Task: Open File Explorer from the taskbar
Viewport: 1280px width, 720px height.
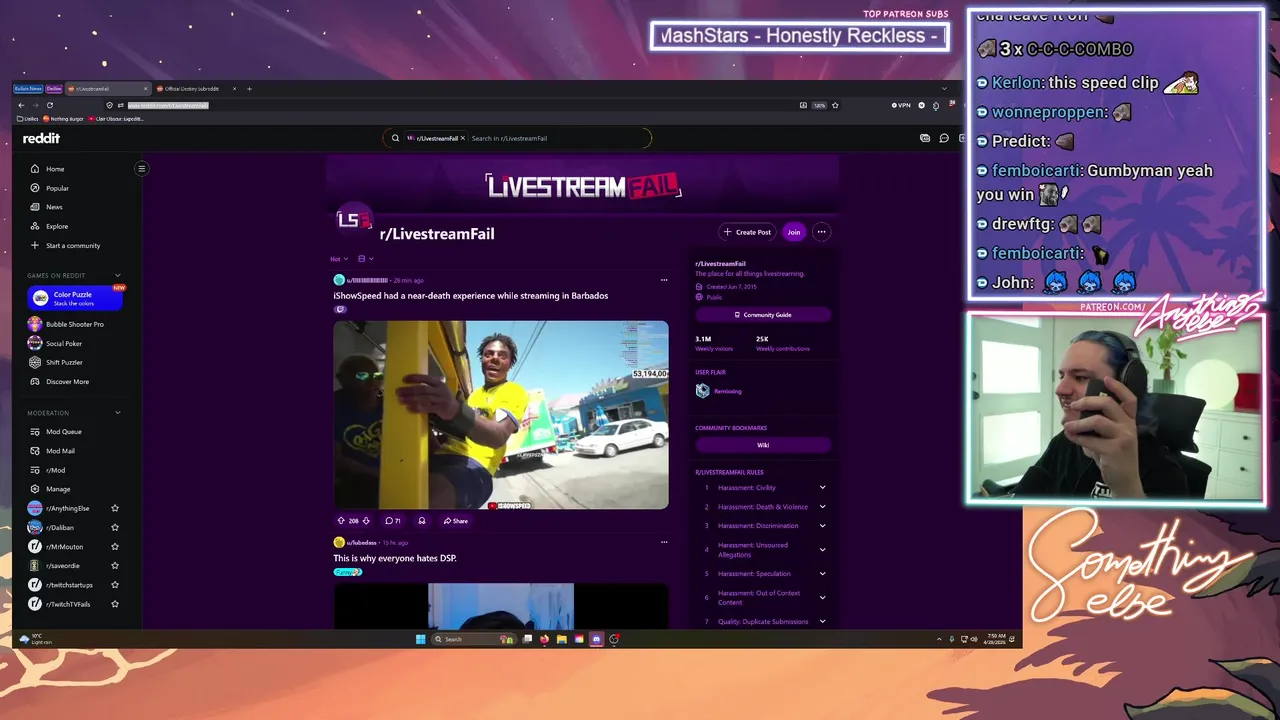Action: pos(562,639)
